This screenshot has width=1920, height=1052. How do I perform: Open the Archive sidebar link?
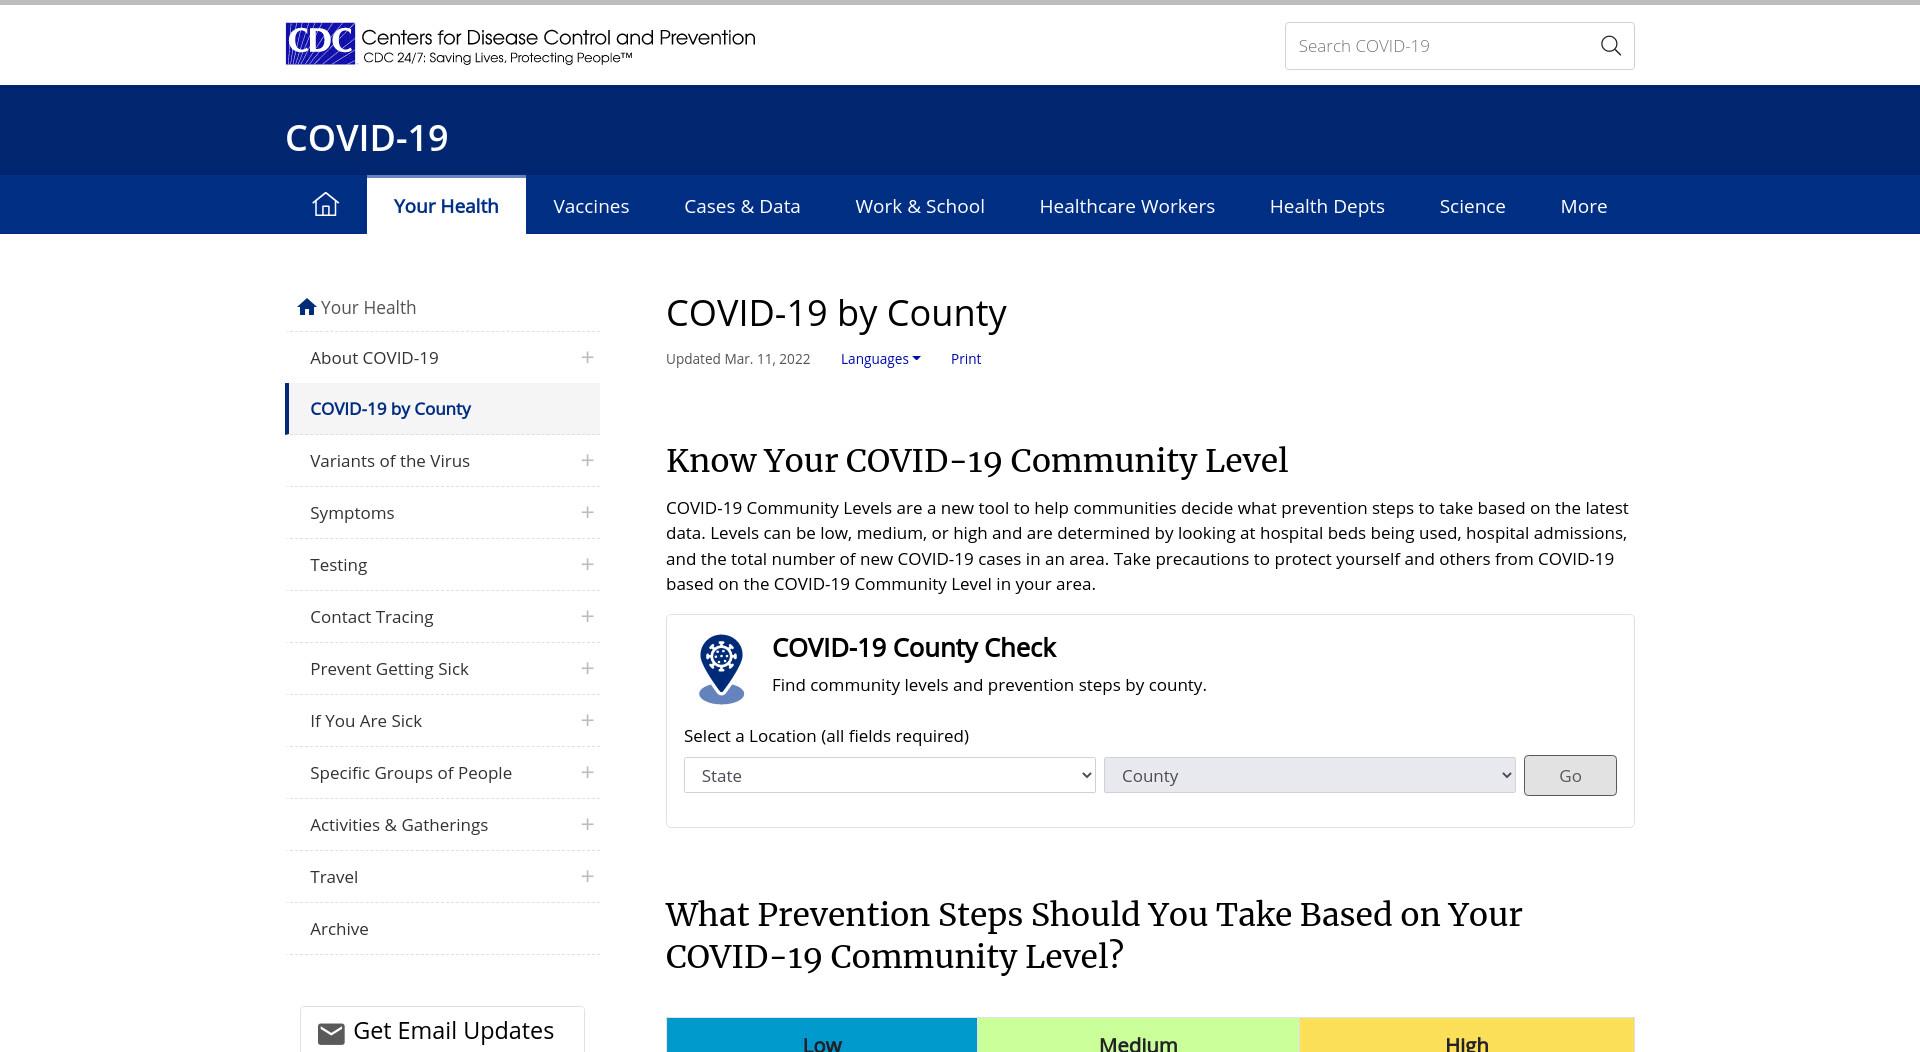(339, 929)
